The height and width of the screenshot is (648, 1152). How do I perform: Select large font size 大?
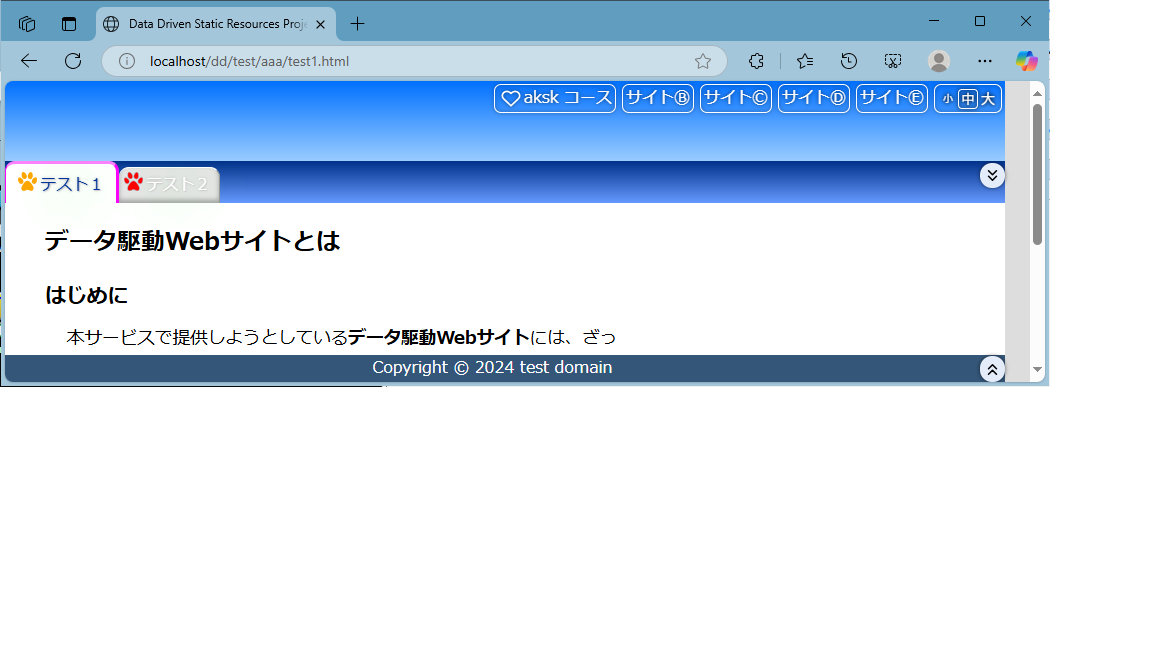tap(988, 99)
